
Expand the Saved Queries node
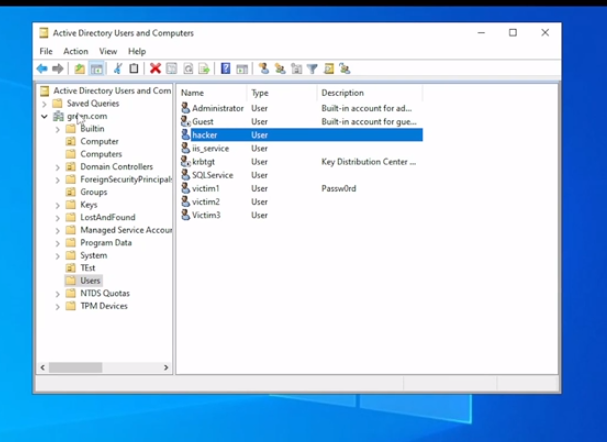[x=44, y=104]
